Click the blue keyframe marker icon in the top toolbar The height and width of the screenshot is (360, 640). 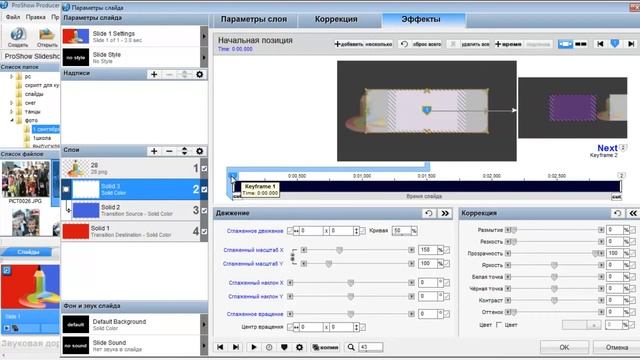point(615,44)
